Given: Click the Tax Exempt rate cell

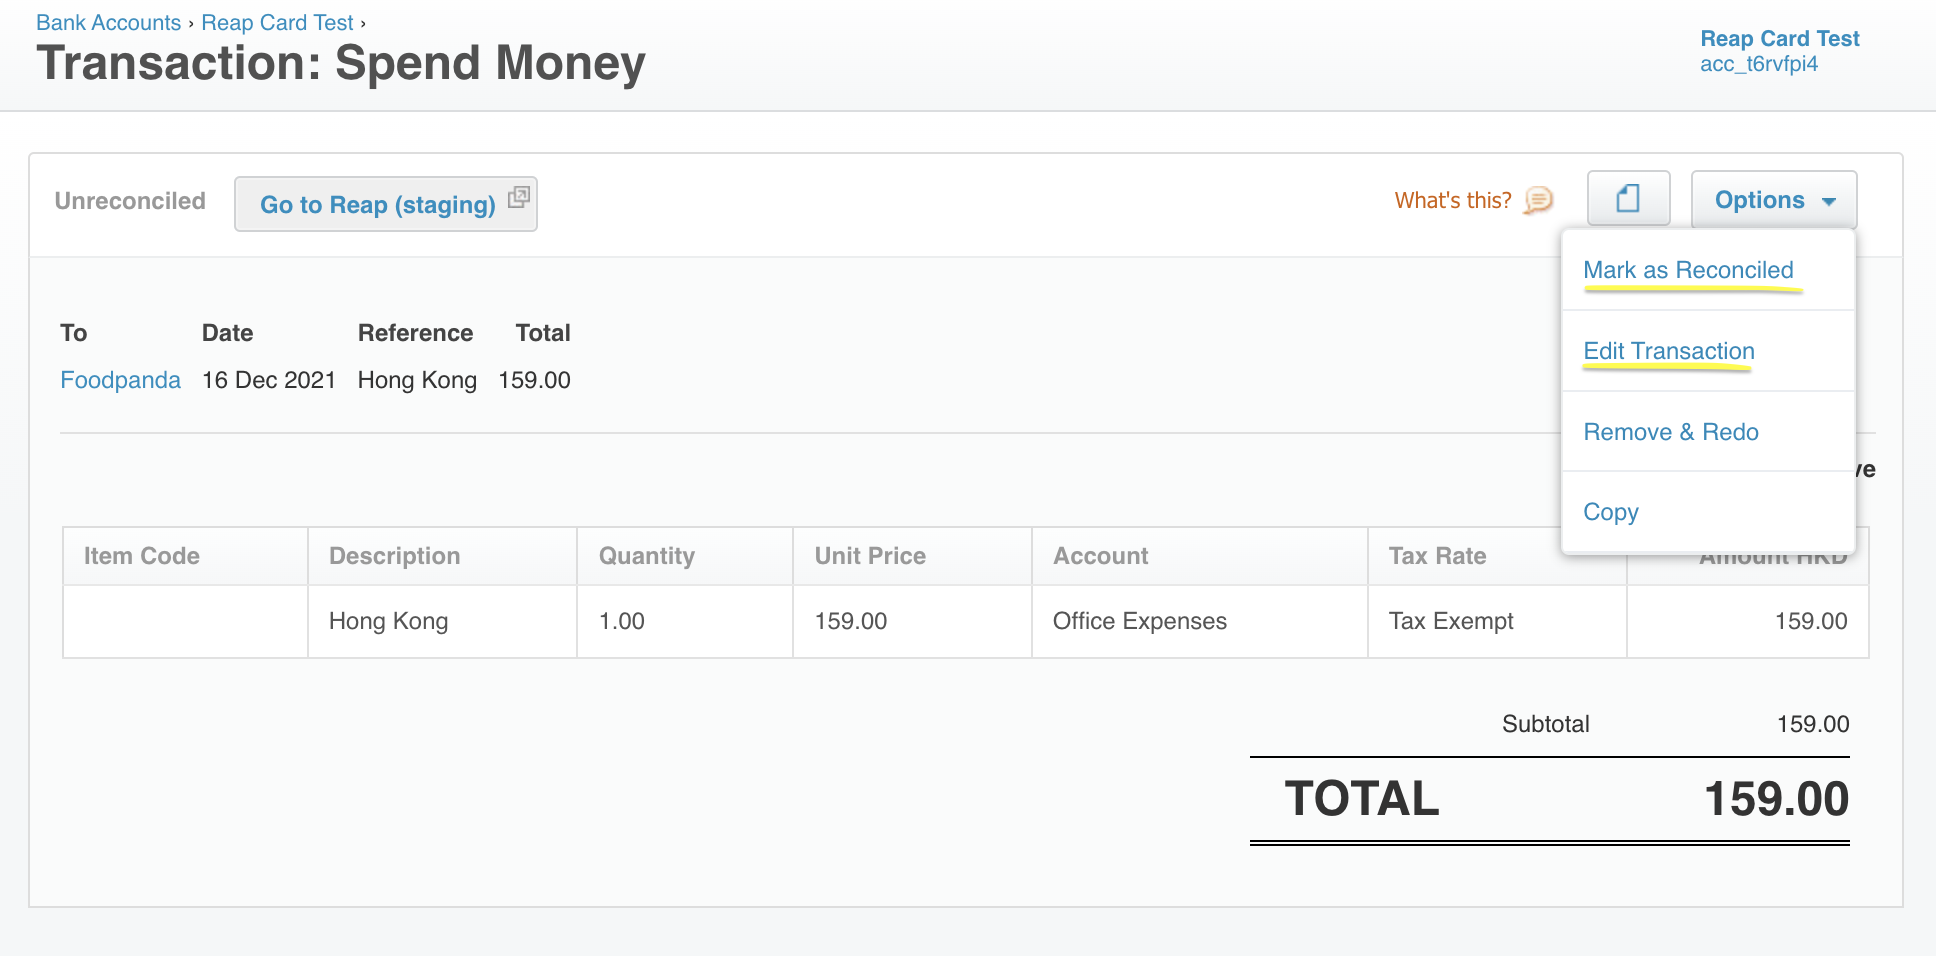Looking at the screenshot, I should (x=1450, y=621).
